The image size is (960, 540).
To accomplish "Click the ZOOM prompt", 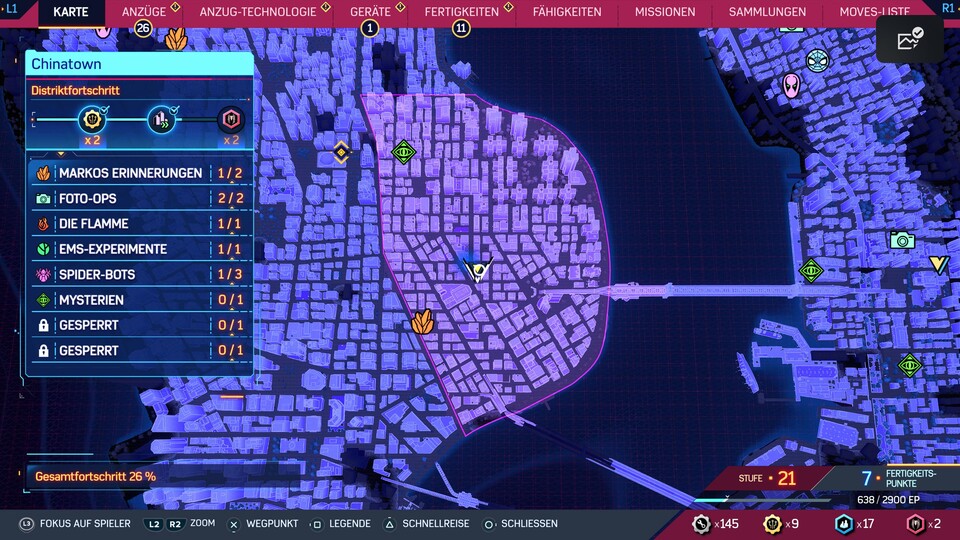I will tap(180, 524).
